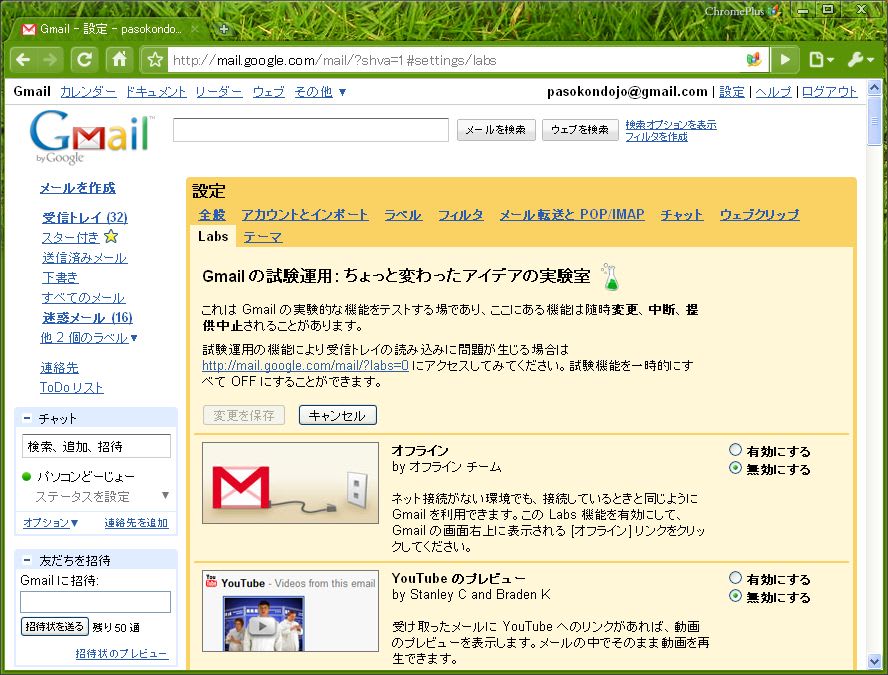Switch to the フィルタ settings tab
Viewport: 888px width, 675px height.
(x=460, y=215)
